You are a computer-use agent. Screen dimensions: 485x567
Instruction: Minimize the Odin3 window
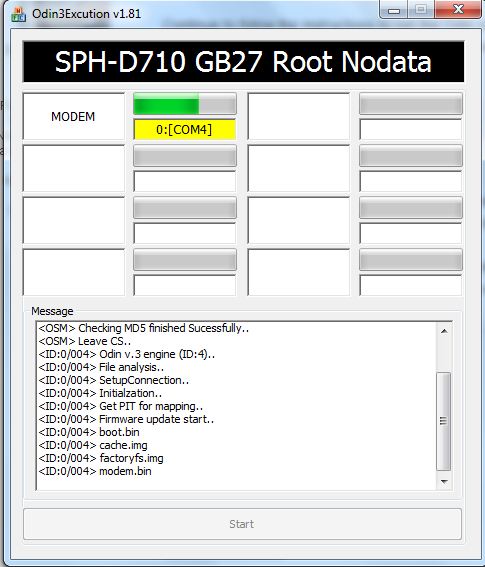pos(393,10)
